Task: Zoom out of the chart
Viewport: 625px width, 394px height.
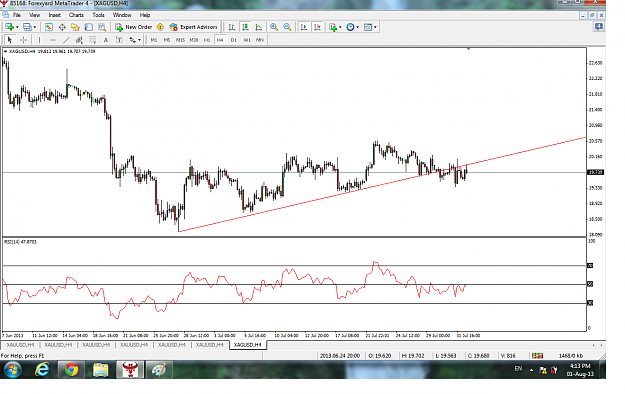Action: click(287, 27)
